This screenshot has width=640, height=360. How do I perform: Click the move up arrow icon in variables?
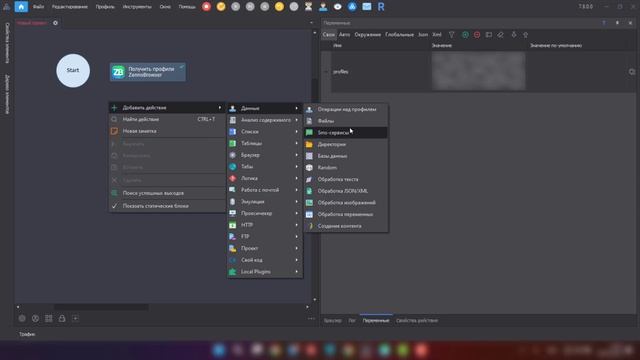click(526, 35)
